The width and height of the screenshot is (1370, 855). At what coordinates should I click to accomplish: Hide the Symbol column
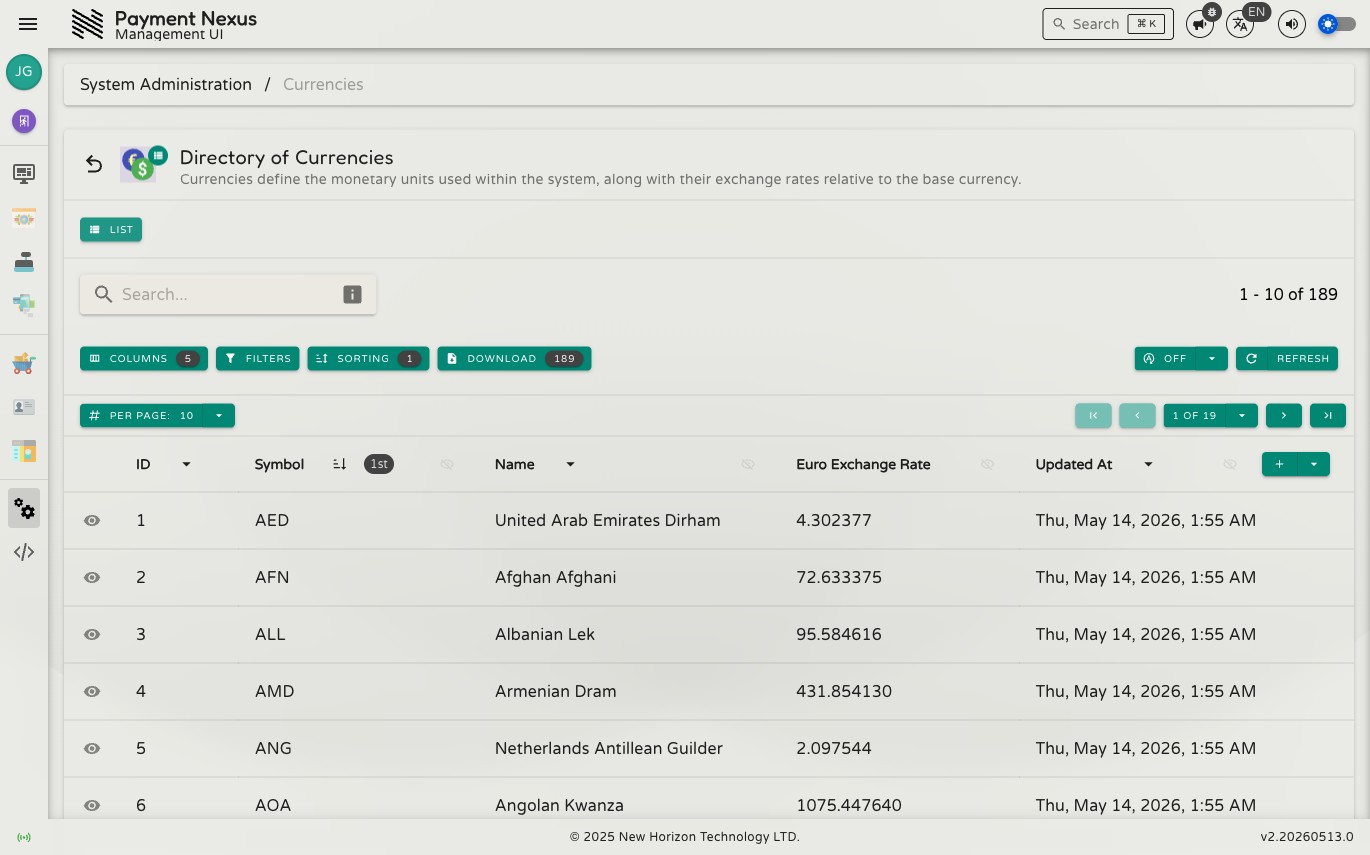click(x=447, y=464)
